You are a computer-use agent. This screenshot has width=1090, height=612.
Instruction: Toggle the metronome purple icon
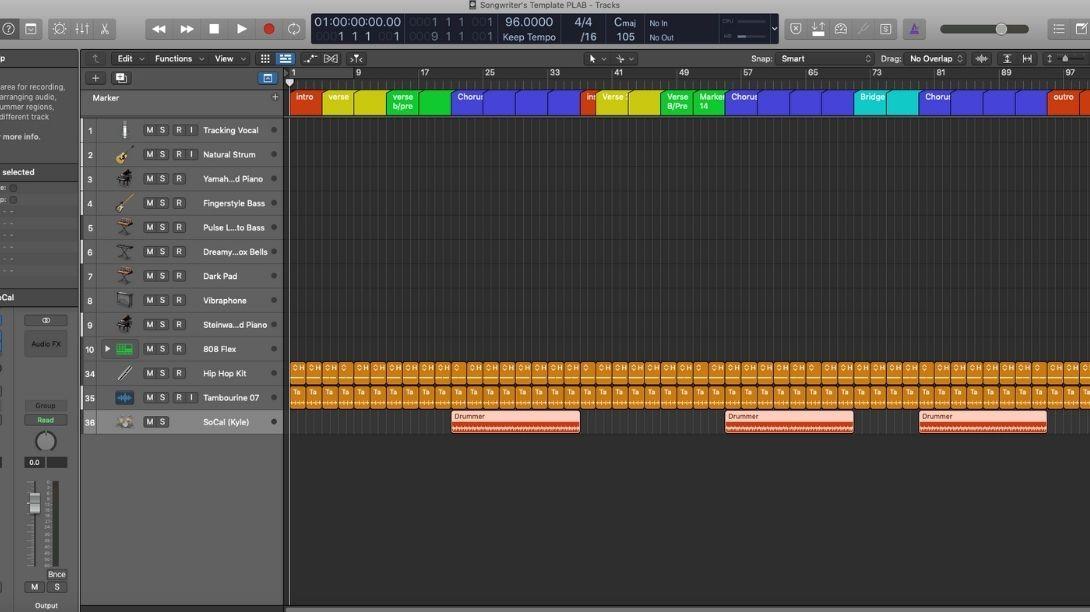click(x=914, y=29)
